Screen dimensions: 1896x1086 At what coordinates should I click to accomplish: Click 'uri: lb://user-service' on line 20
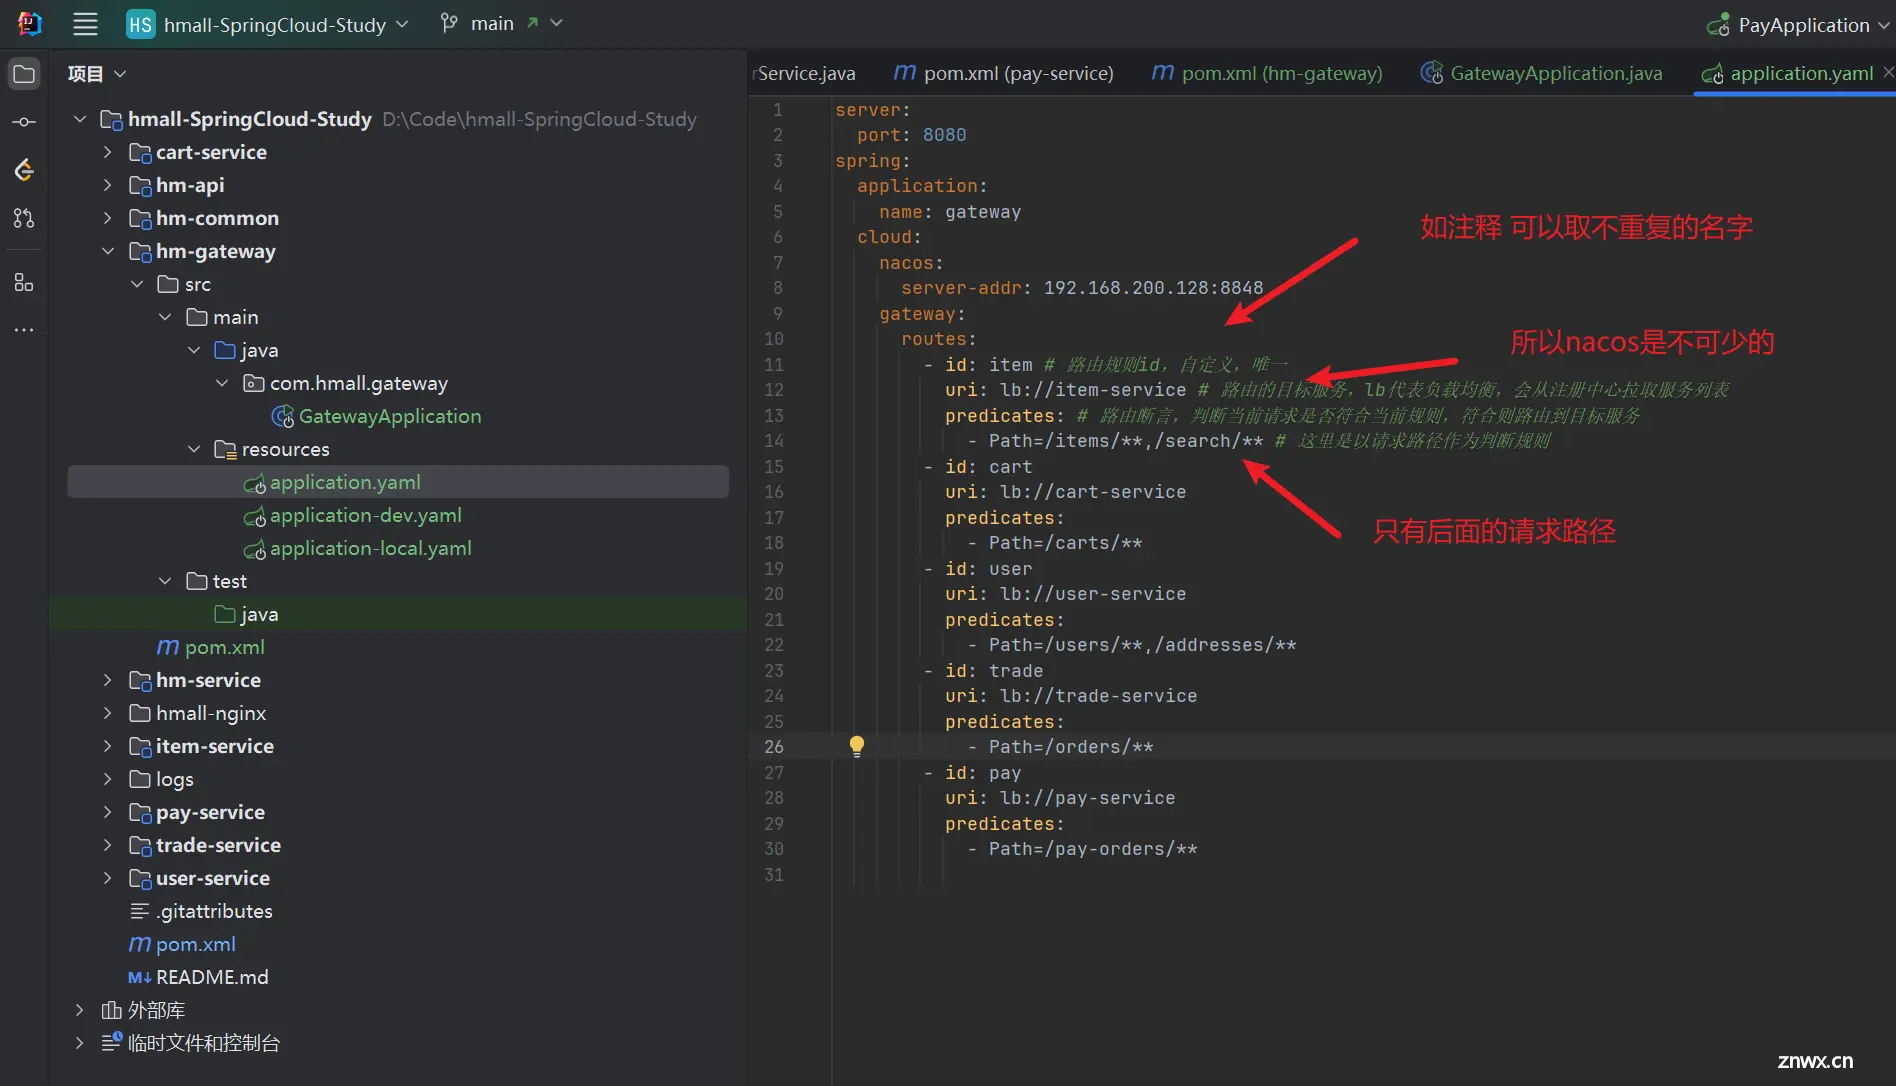pos(1065,594)
